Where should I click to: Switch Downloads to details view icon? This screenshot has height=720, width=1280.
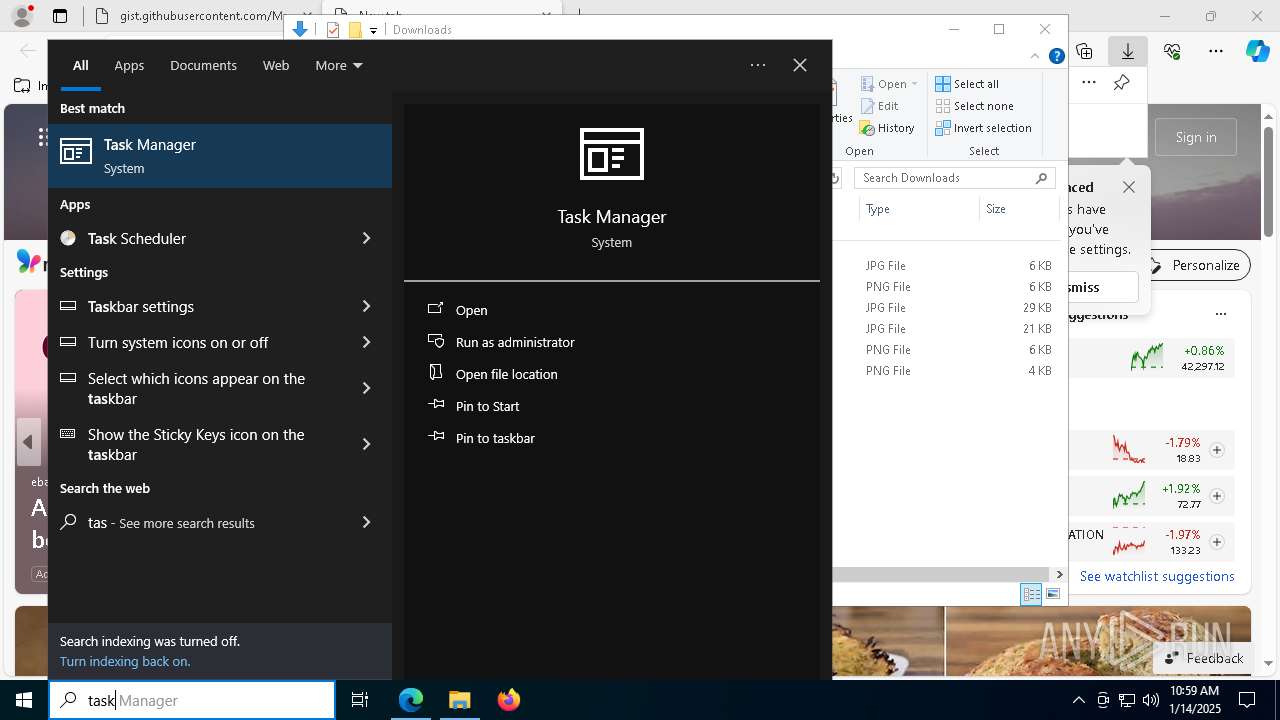[x=1031, y=594]
